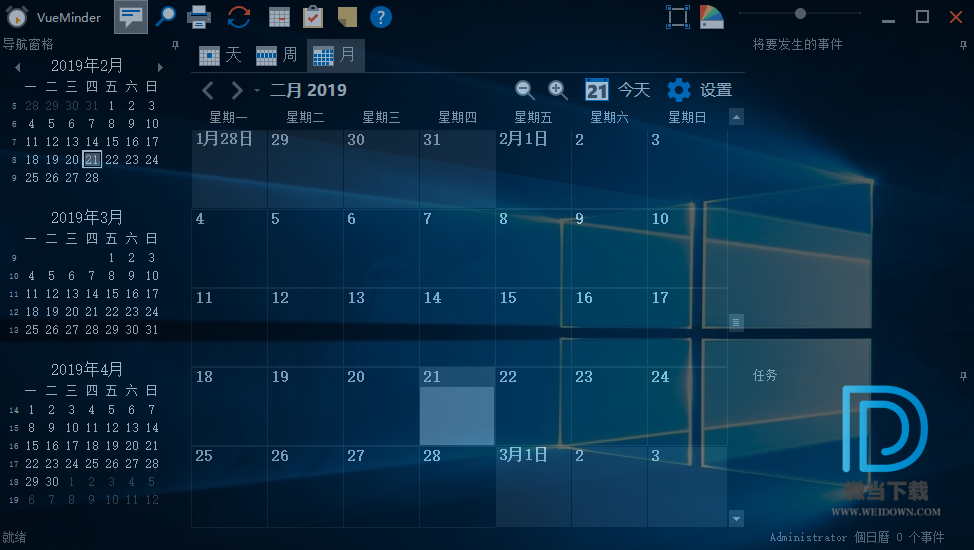Click the 星期日 column header
974x550 pixels.
tap(687, 117)
